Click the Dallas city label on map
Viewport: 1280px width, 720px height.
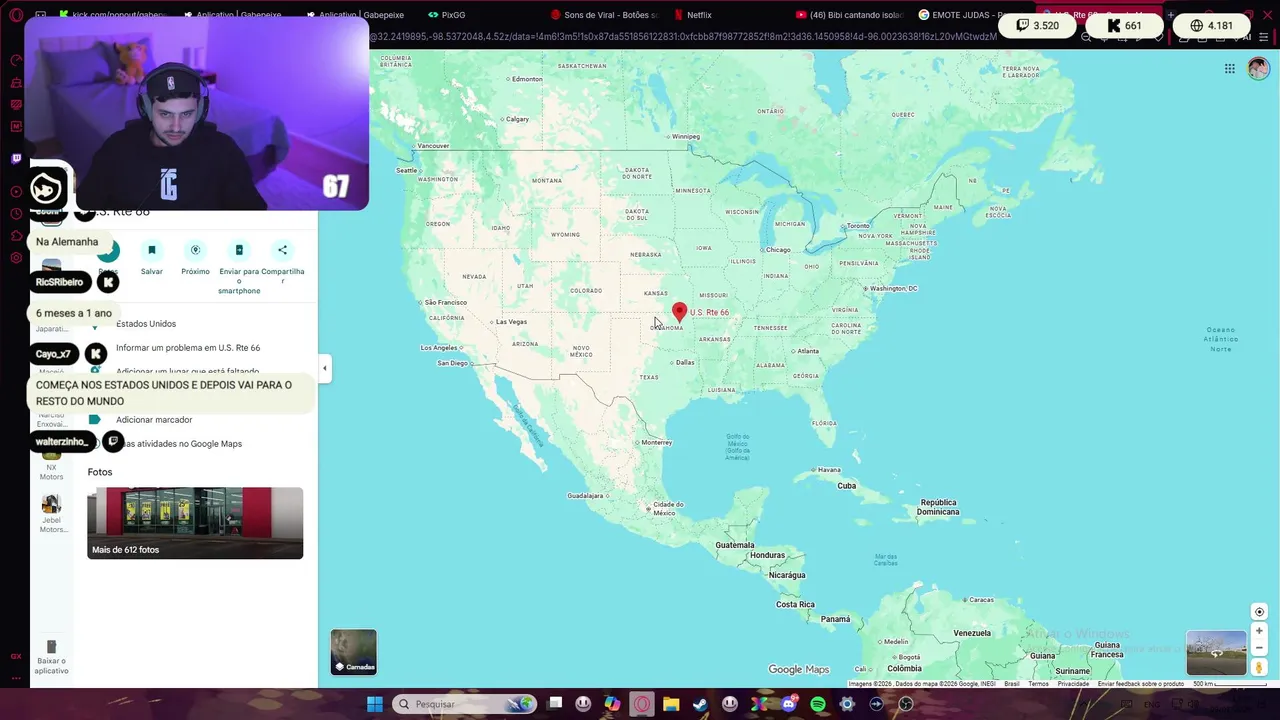click(685, 362)
